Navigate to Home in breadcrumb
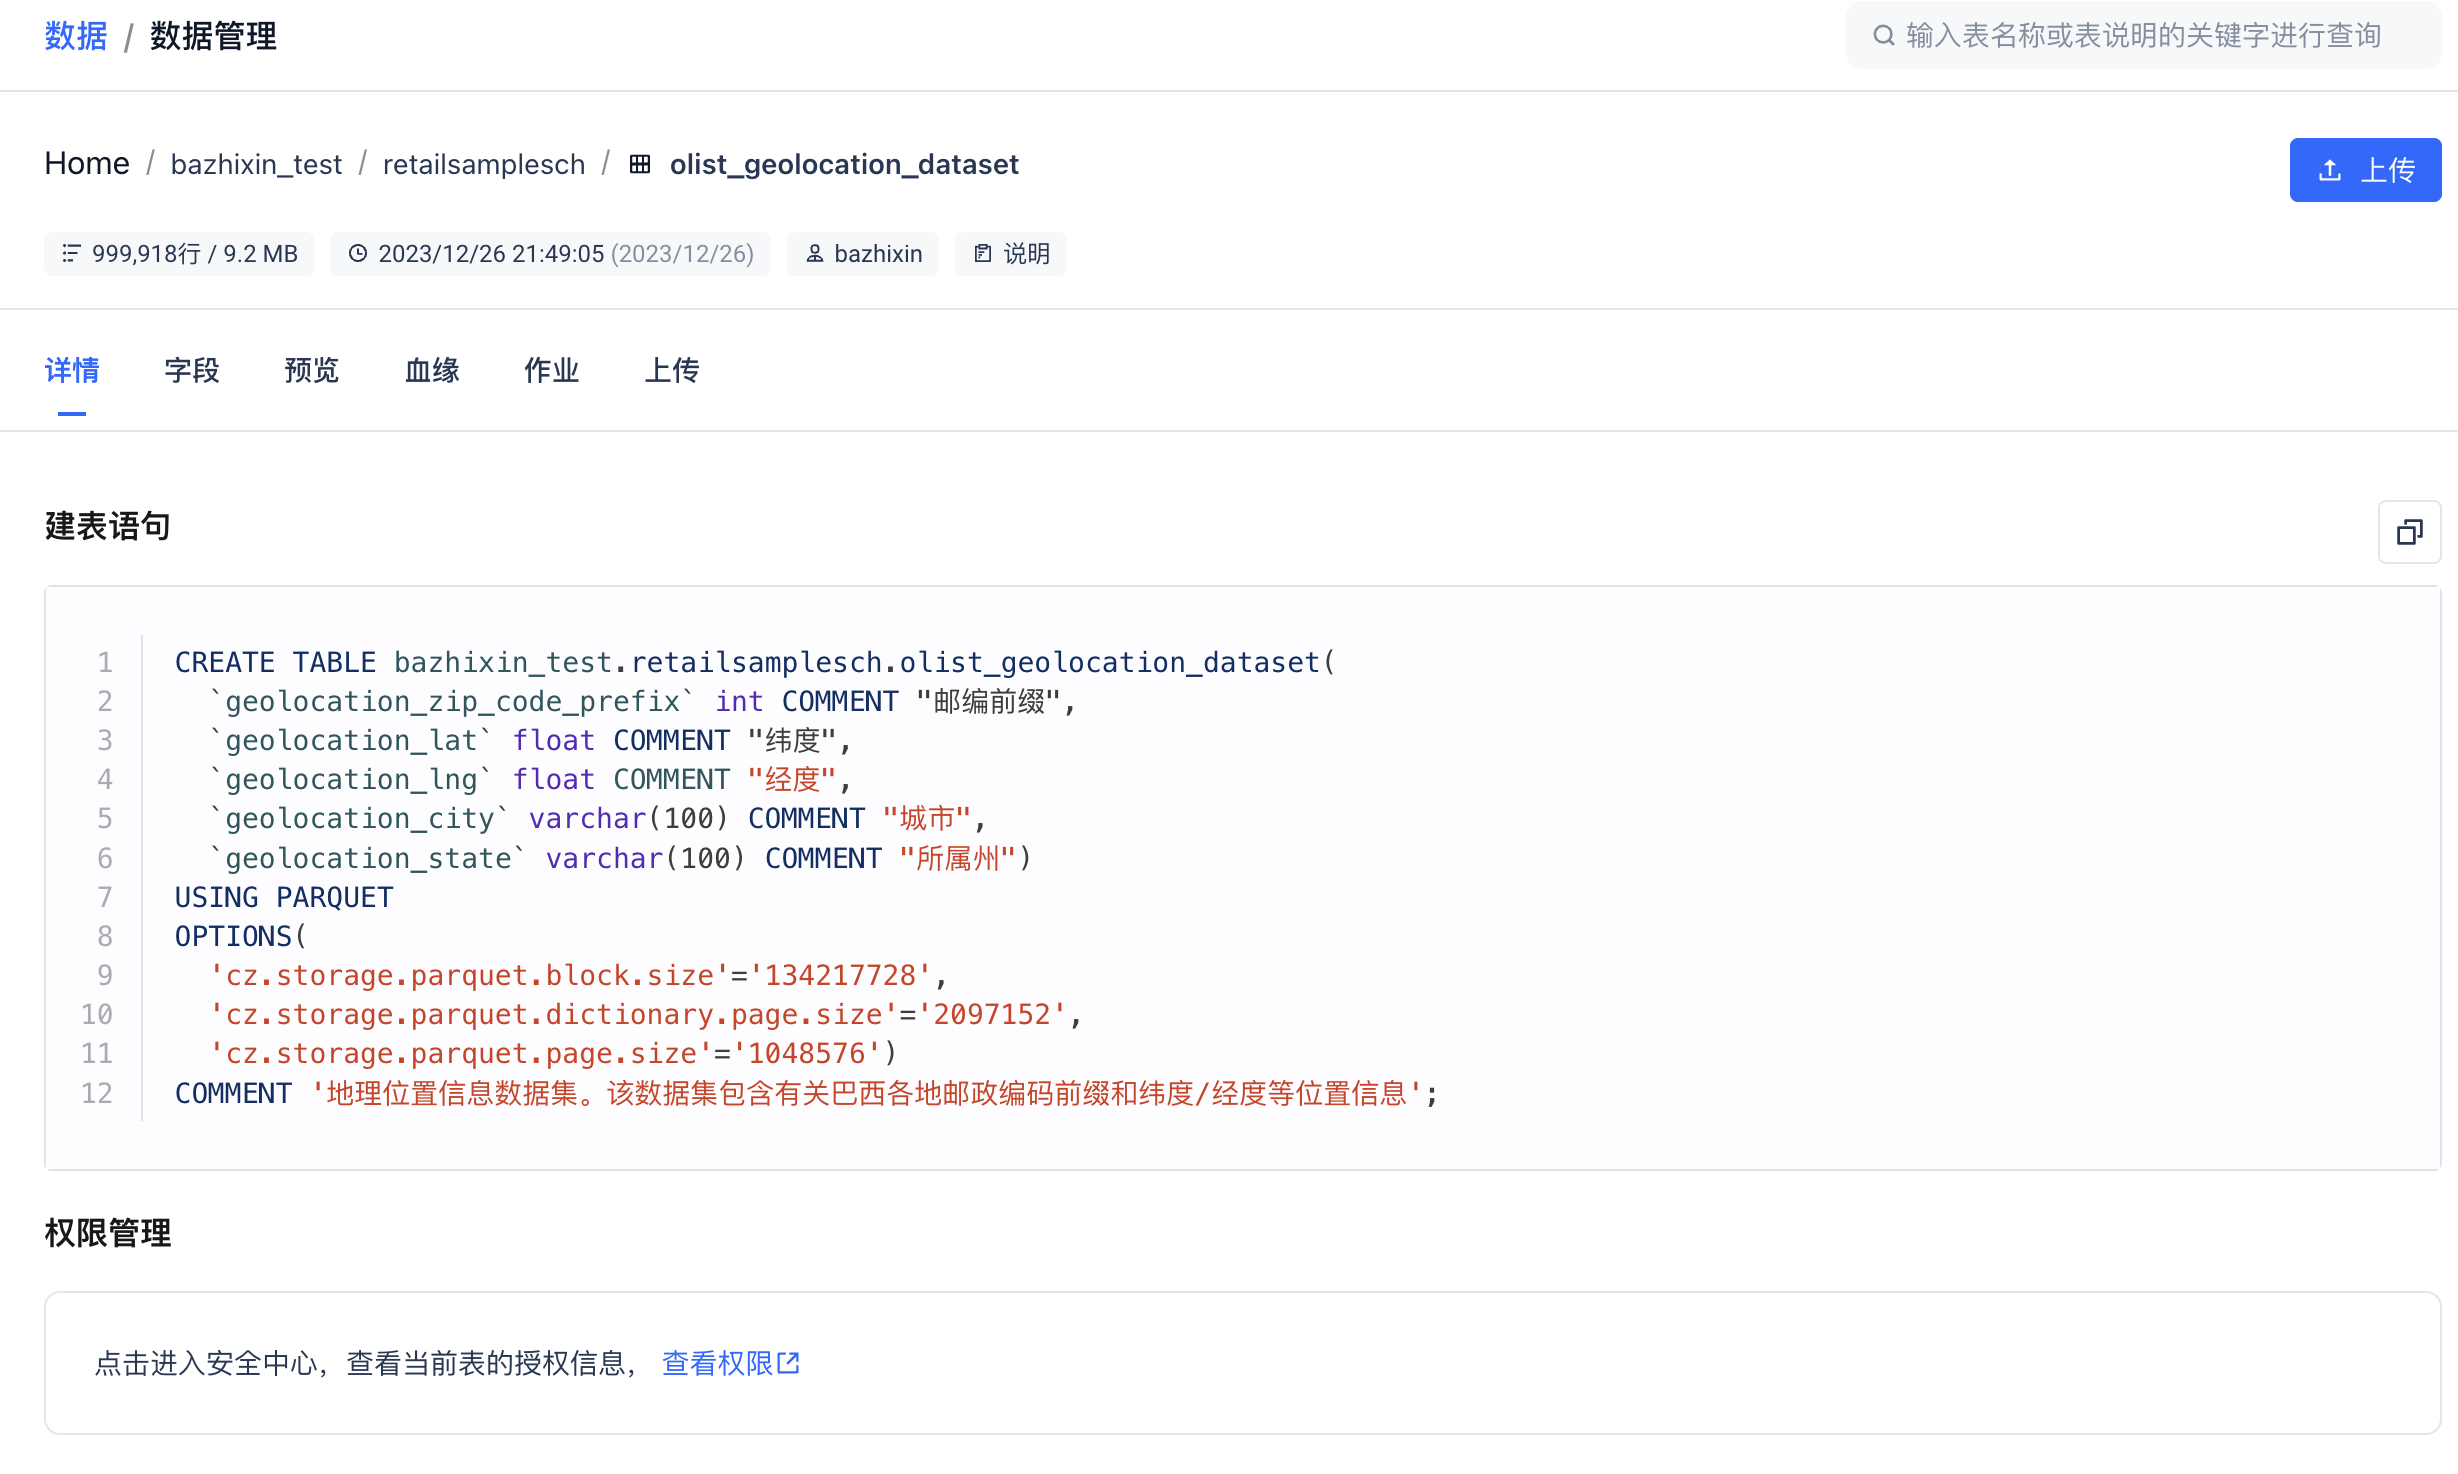Screen dimensions: 2458x1474 (x=87, y=164)
